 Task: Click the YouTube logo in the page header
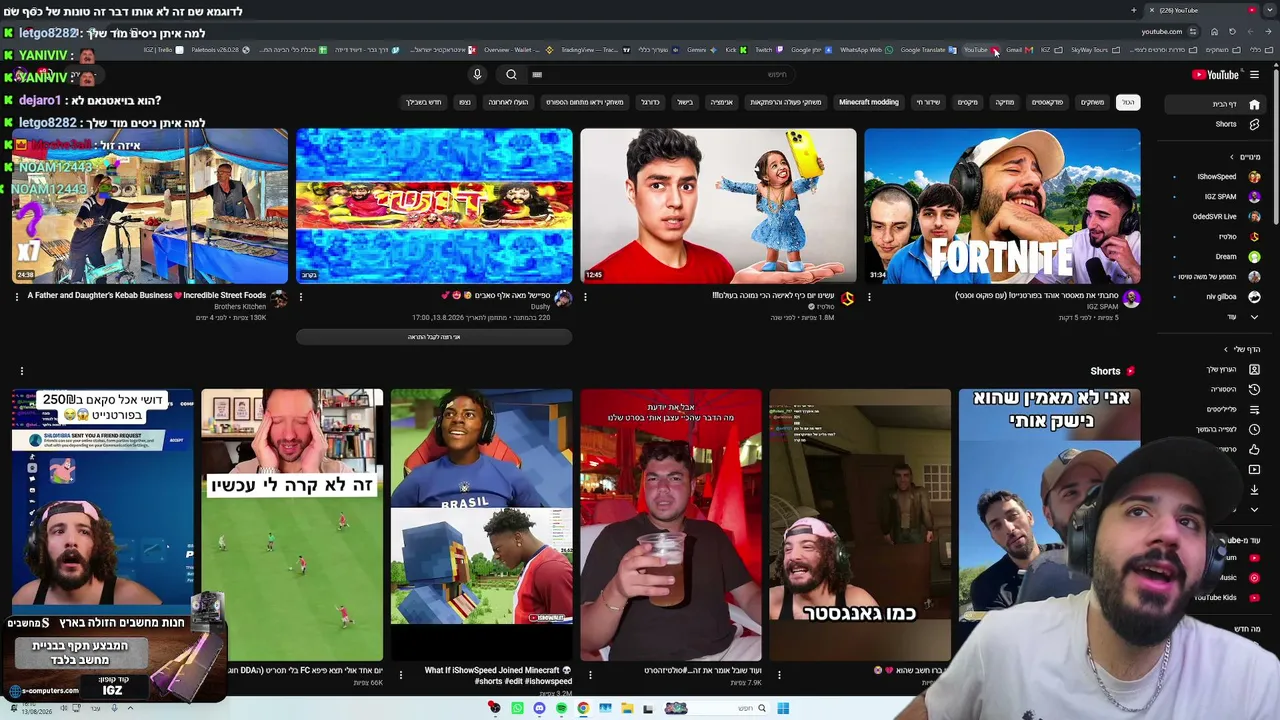click(1215, 75)
